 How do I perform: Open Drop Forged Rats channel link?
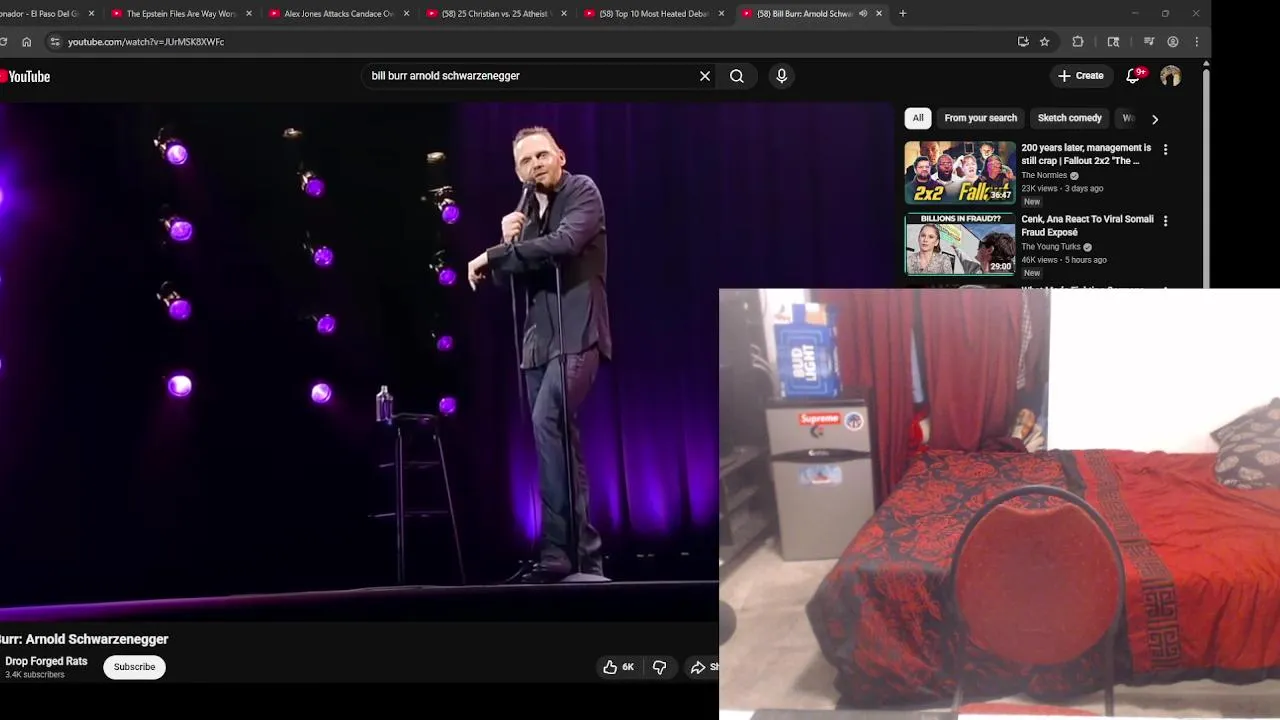point(46,661)
